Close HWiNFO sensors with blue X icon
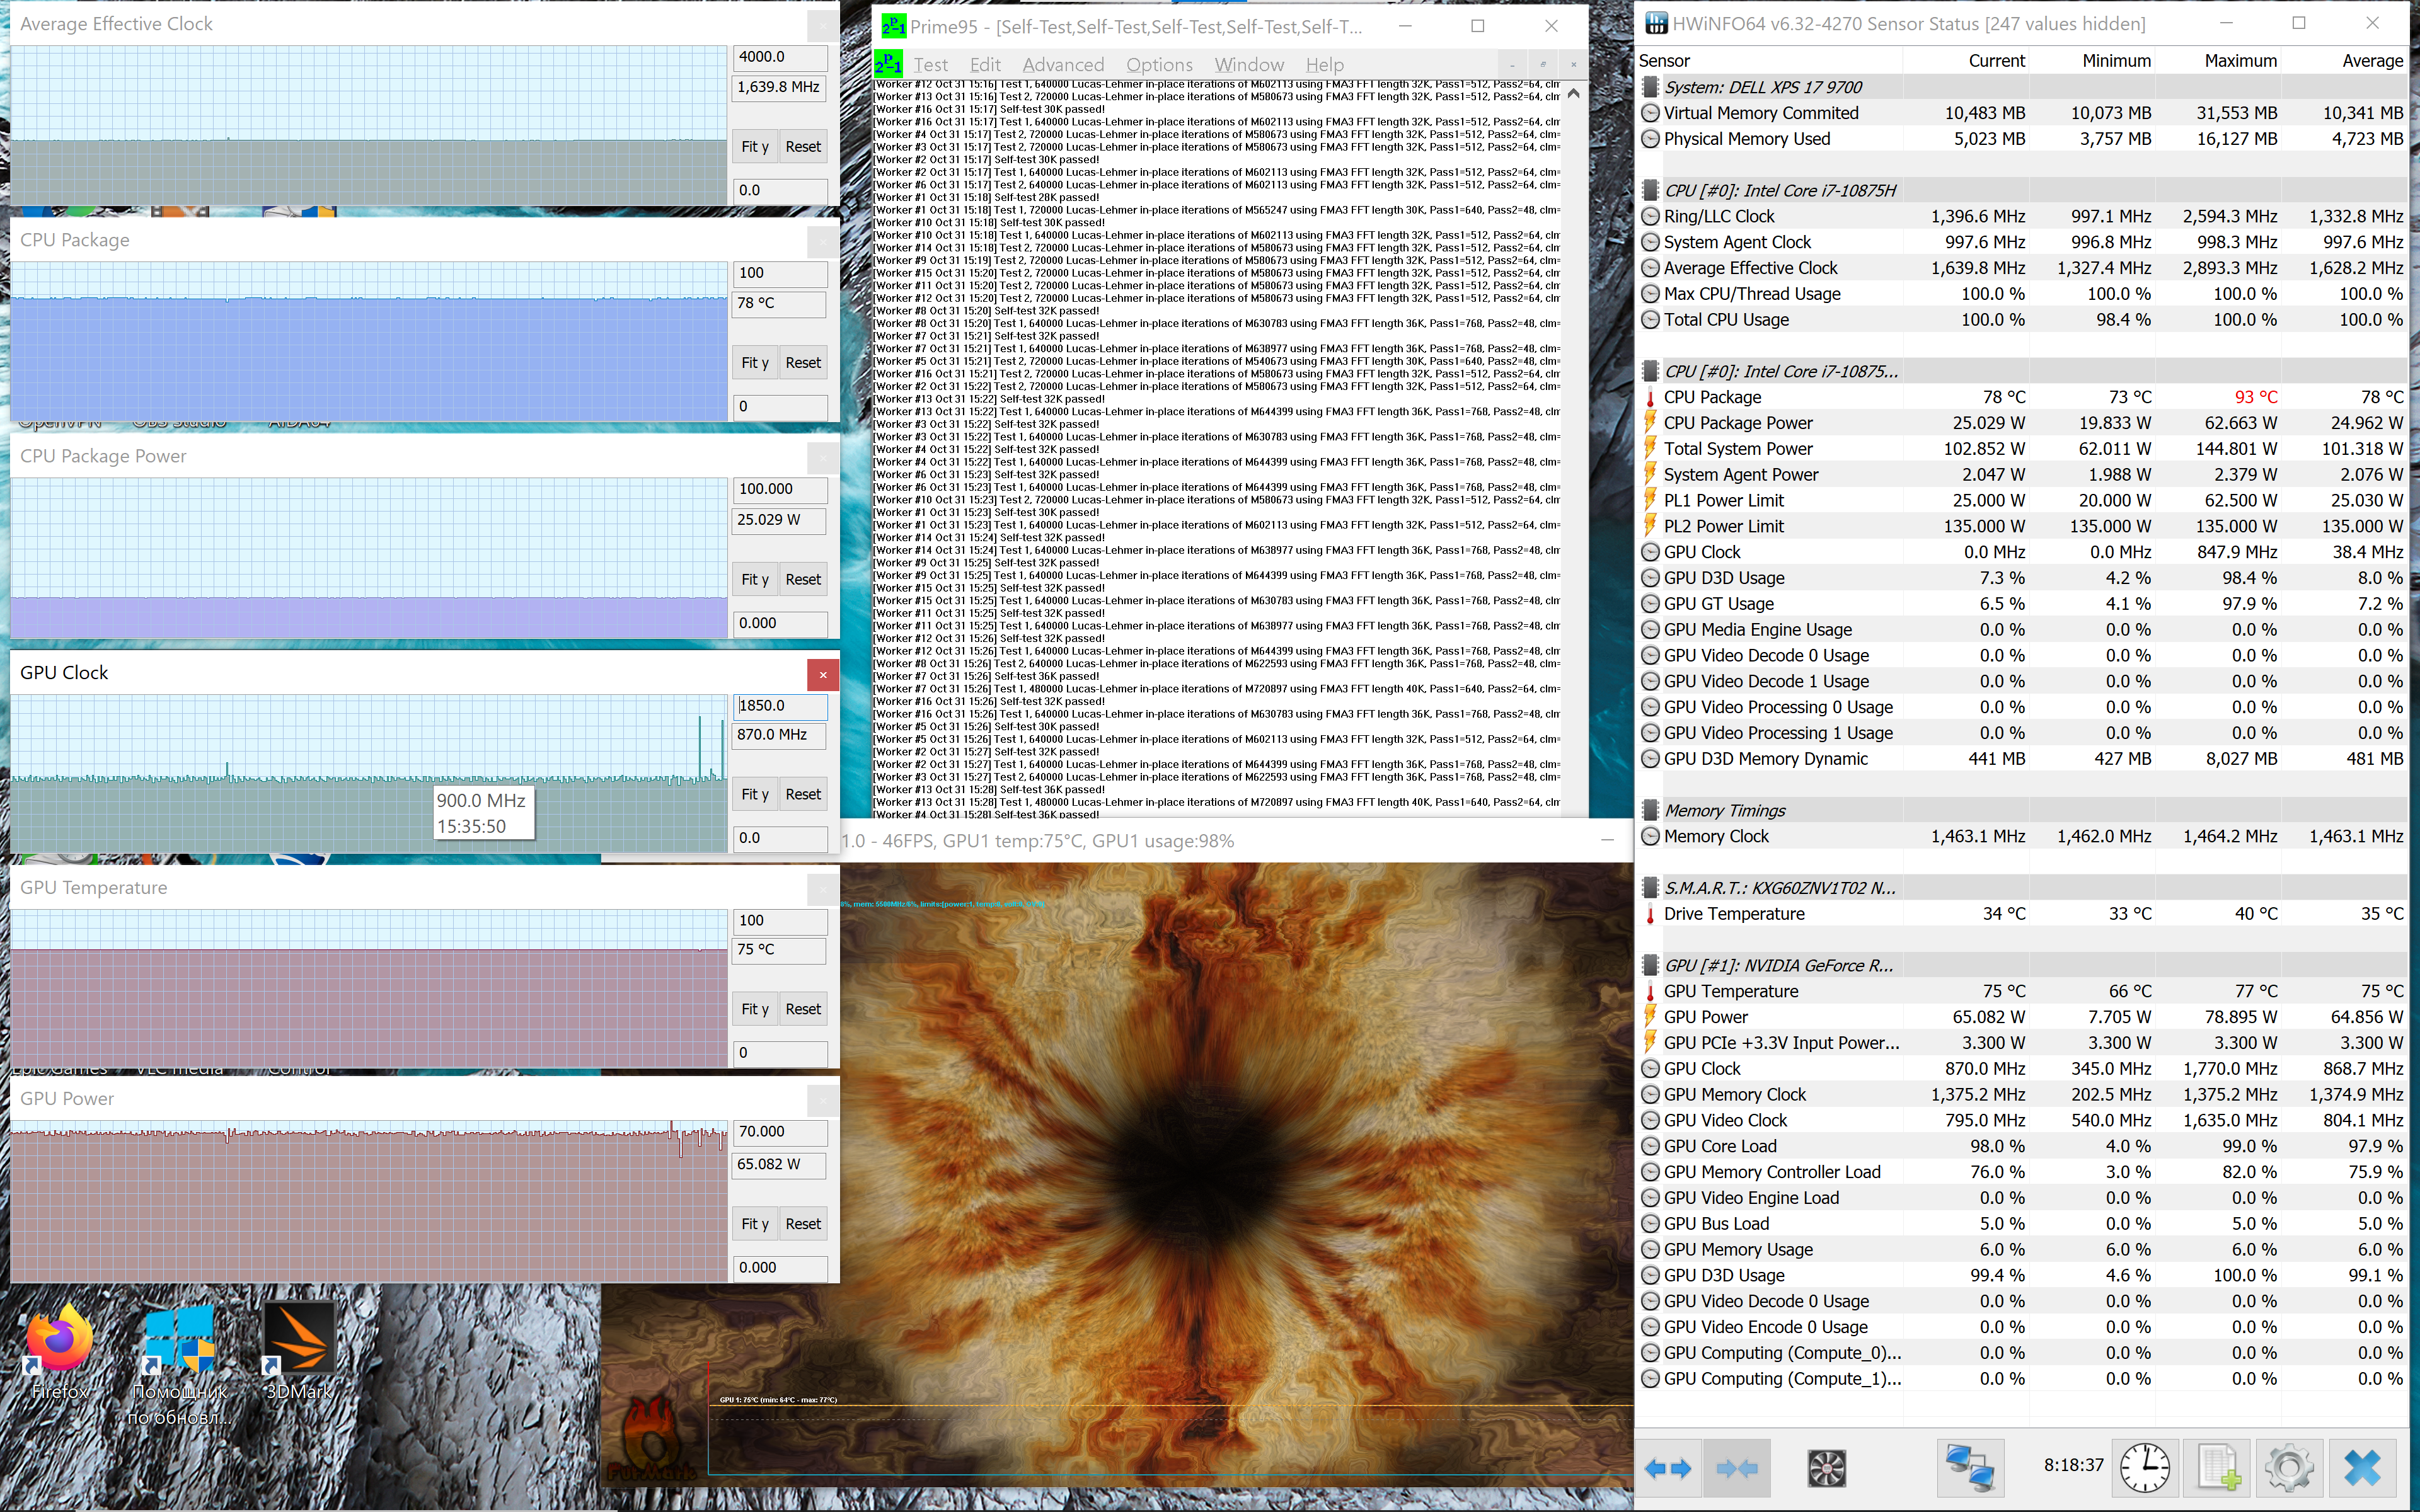2420x1512 pixels. [2363, 1468]
